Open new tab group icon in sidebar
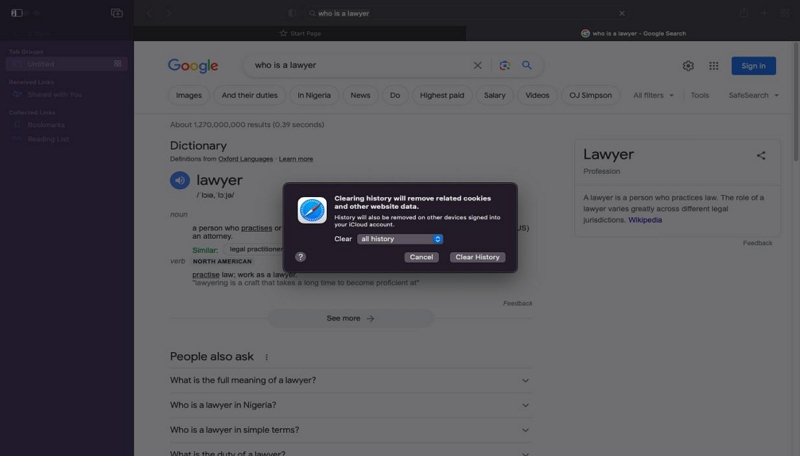The image size is (800, 456). (117, 13)
